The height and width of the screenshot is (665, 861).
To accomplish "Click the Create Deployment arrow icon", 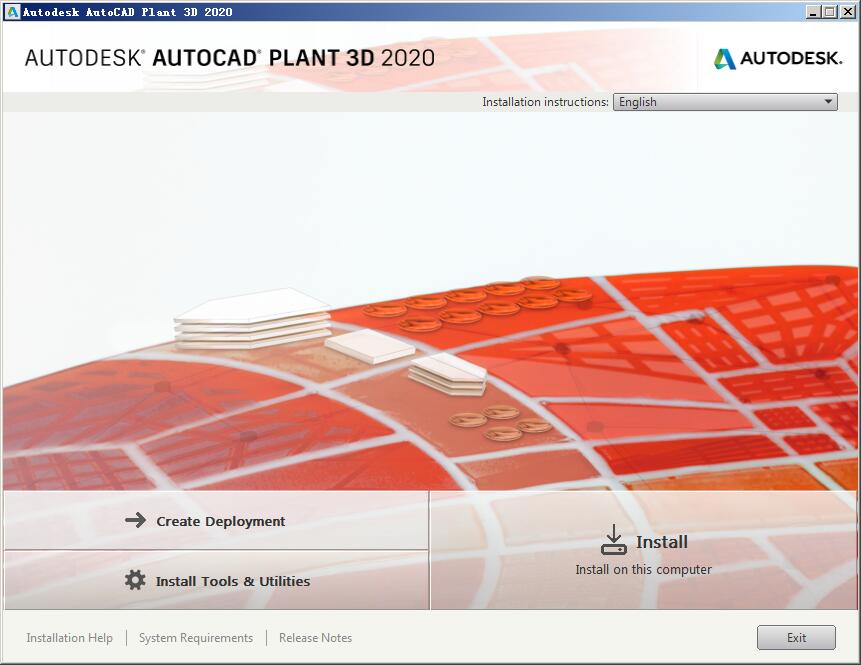I will [x=136, y=520].
